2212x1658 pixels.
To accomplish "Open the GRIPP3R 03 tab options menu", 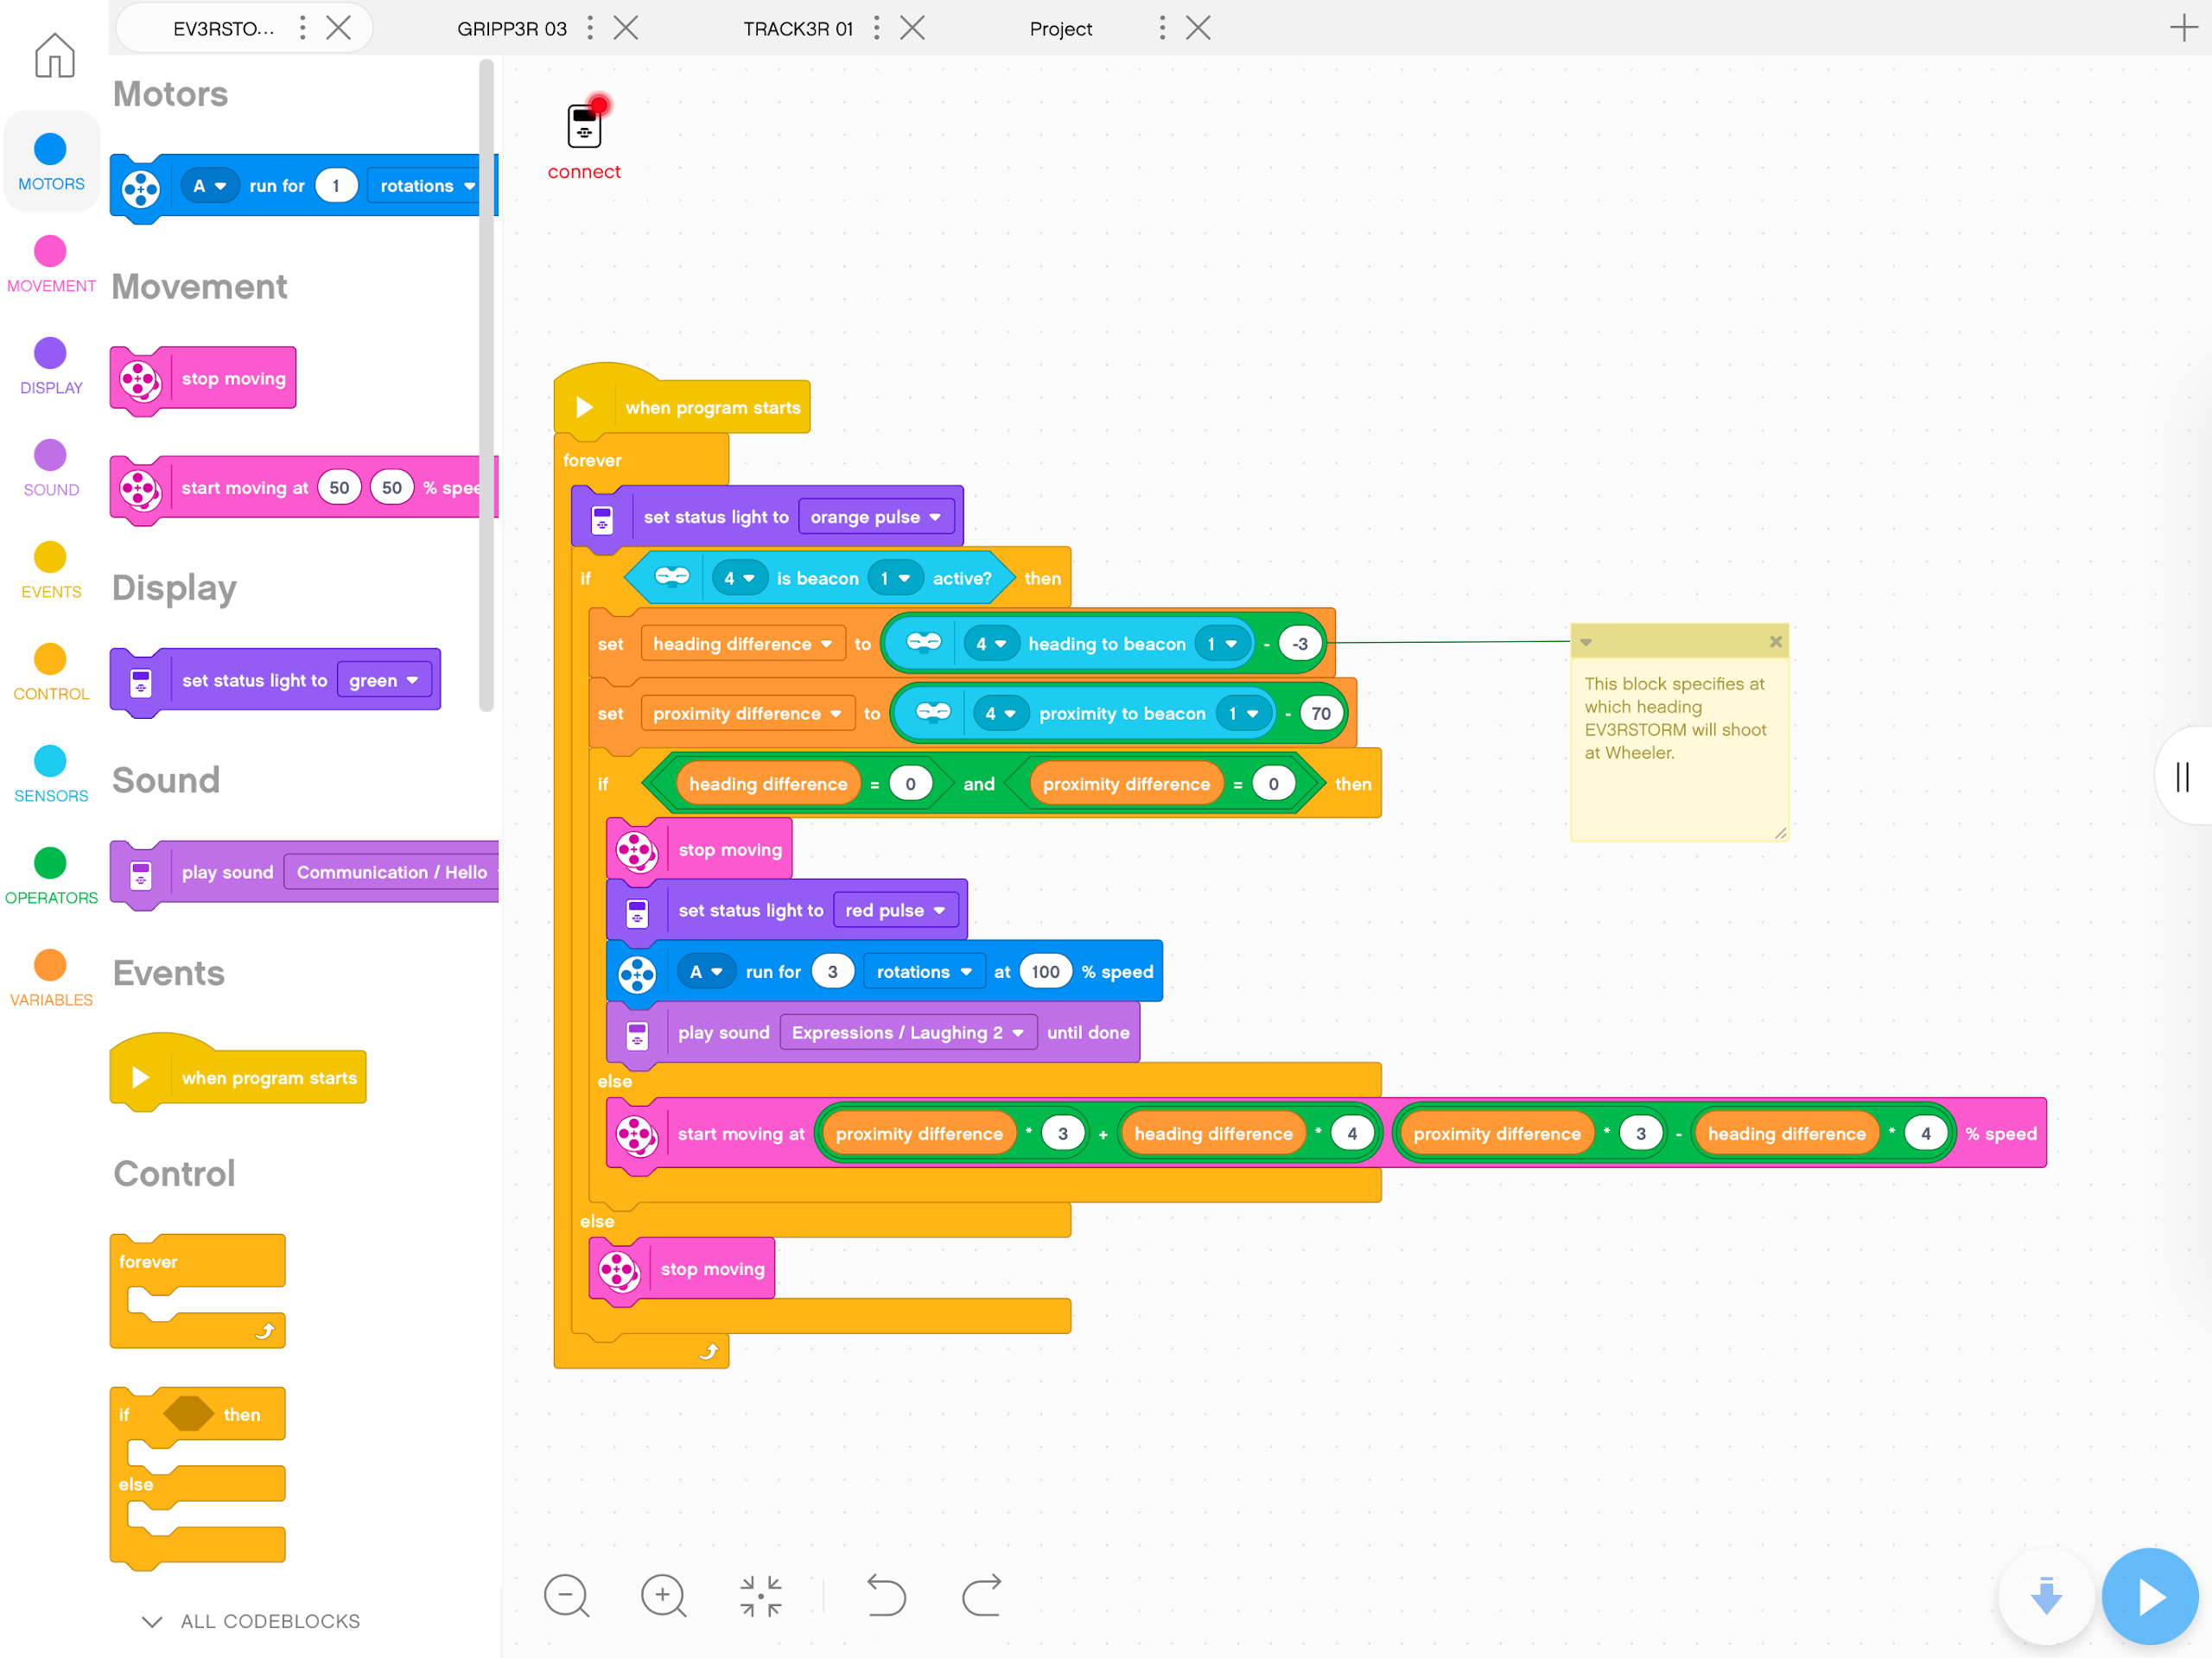I will 590,28.
